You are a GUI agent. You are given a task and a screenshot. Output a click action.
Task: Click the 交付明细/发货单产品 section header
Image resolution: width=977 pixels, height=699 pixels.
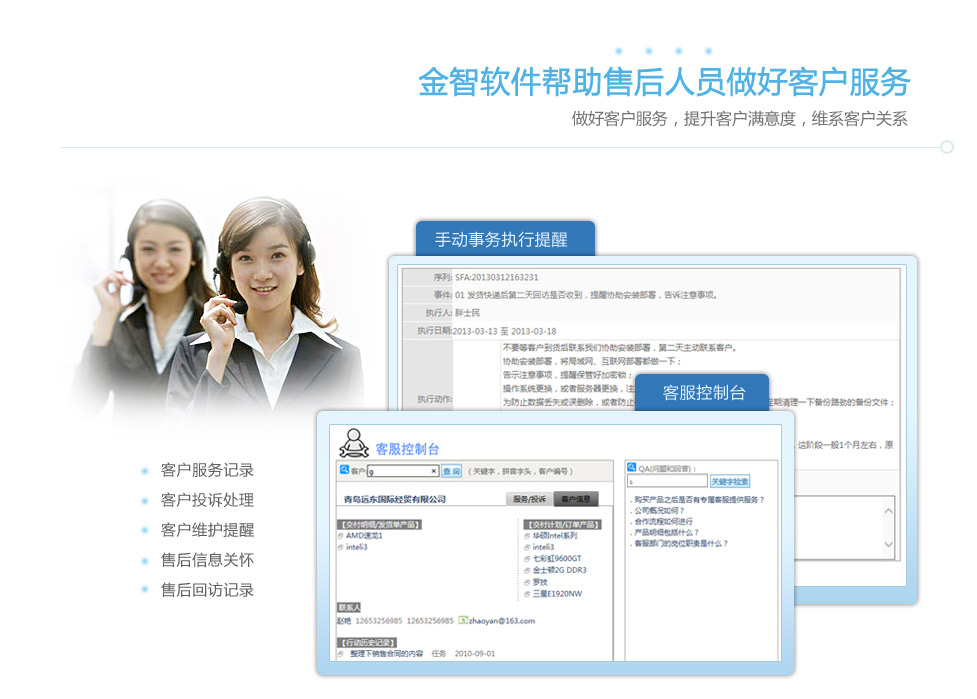379,525
